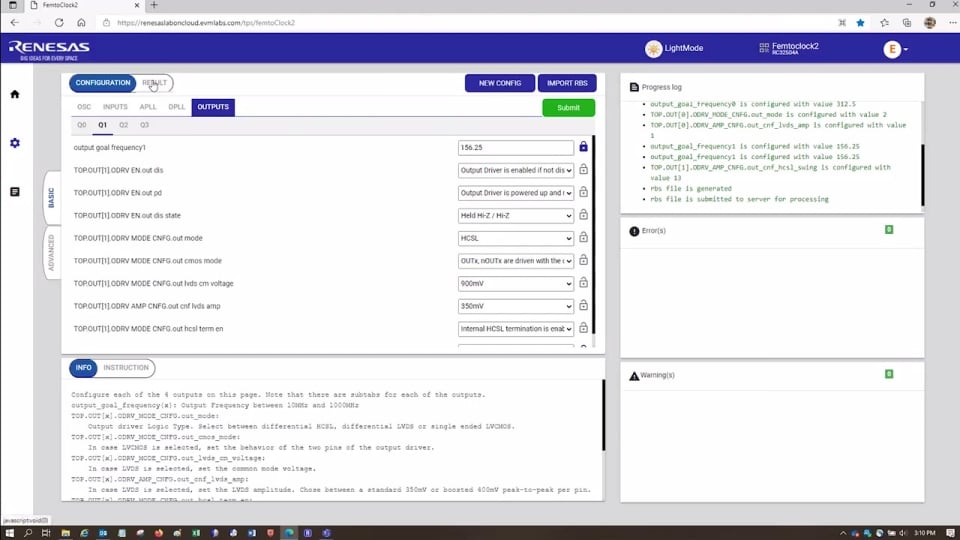Click the Error(s) exclamation icon

[x=634, y=231]
